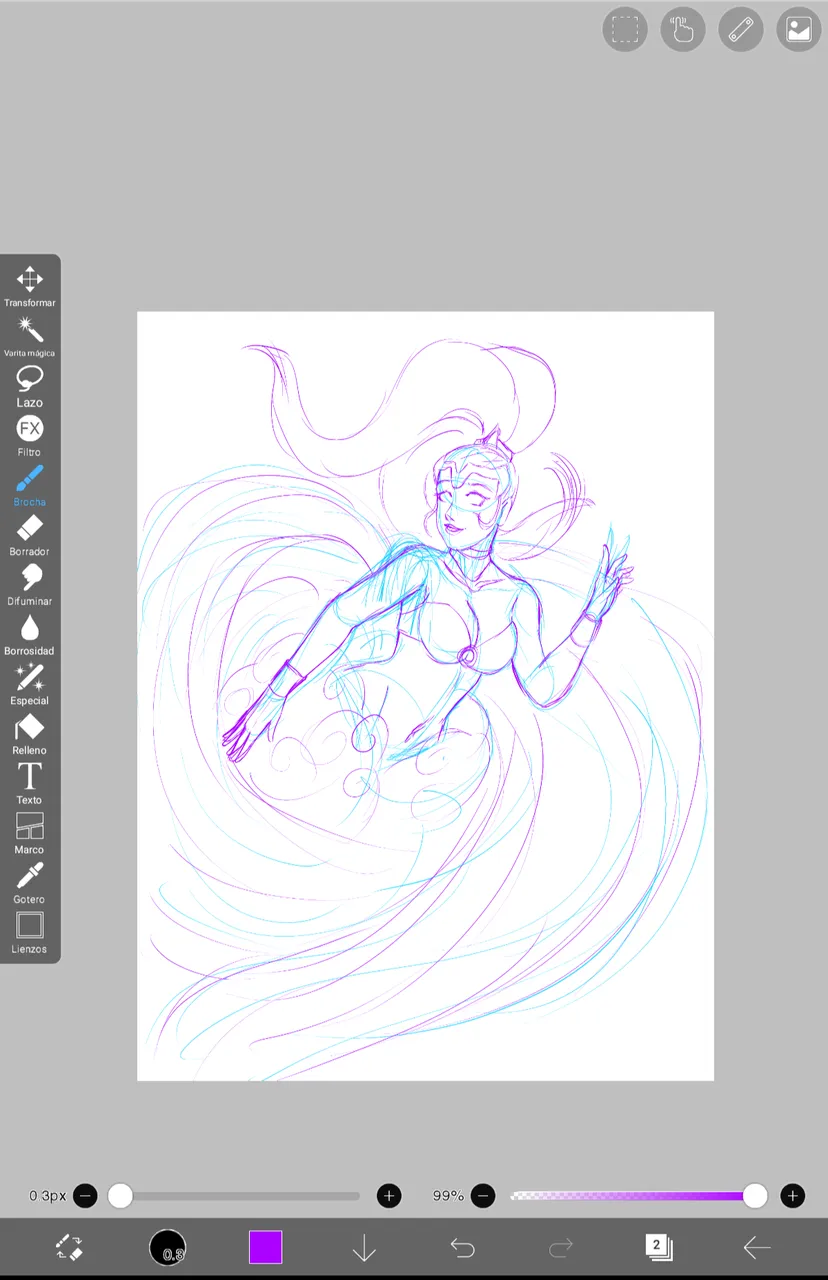Open the layers panel showing 2
The width and height of the screenshot is (828, 1280).
tap(659, 1247)
